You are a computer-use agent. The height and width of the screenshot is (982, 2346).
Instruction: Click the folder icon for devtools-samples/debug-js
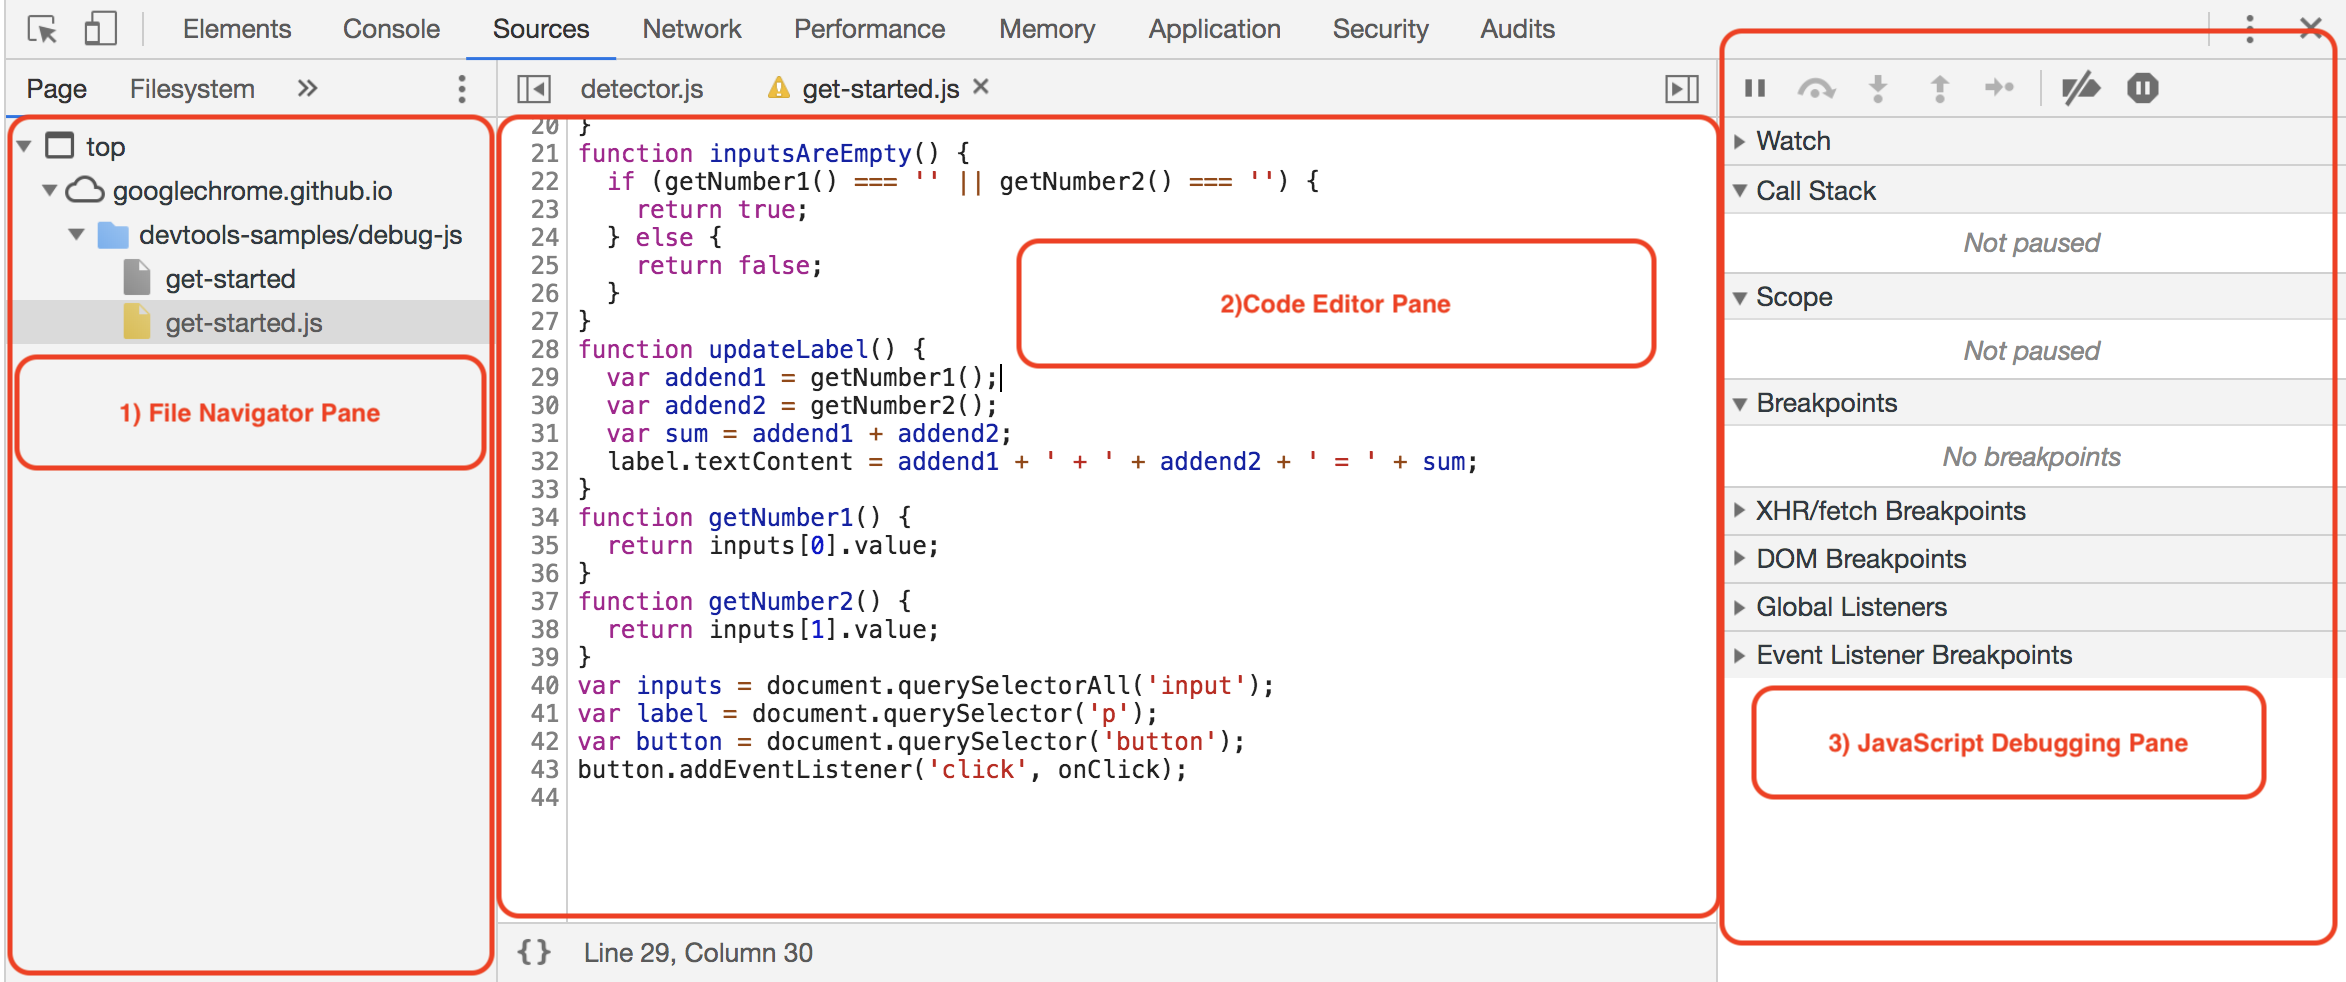(x=113, y=235)
